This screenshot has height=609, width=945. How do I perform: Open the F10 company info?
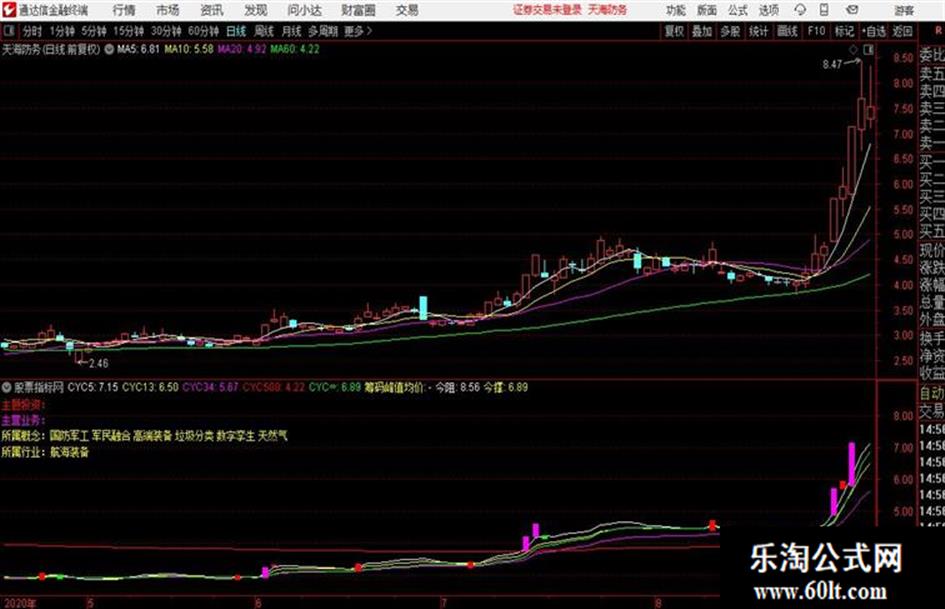(x=816, y=31)
